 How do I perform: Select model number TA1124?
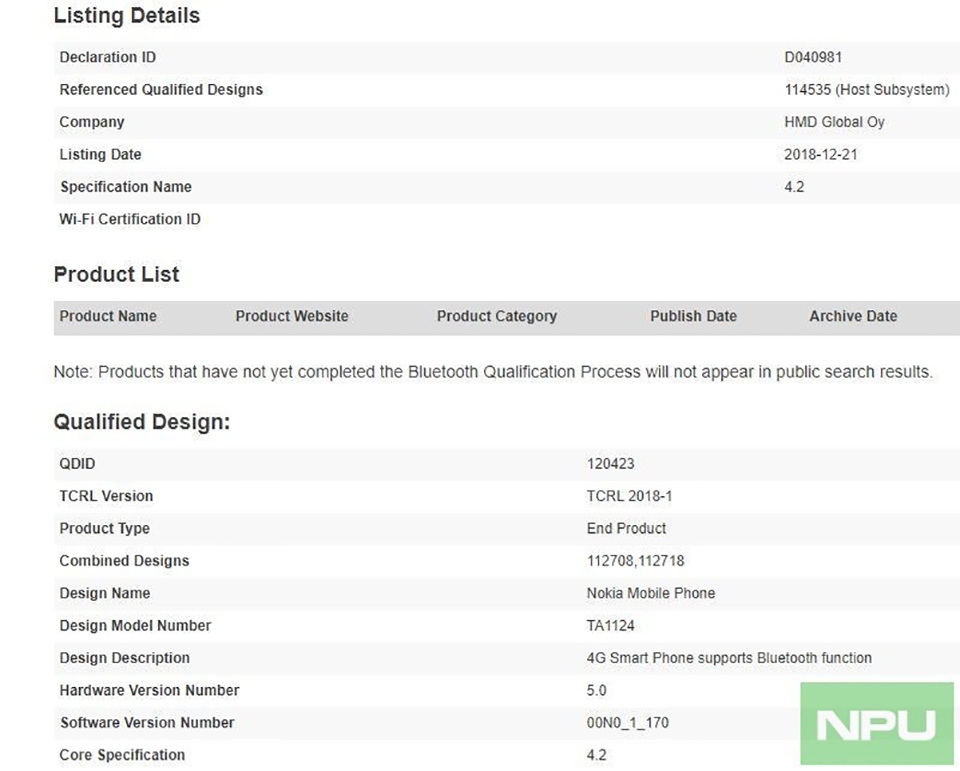click(x=610, y=626)
